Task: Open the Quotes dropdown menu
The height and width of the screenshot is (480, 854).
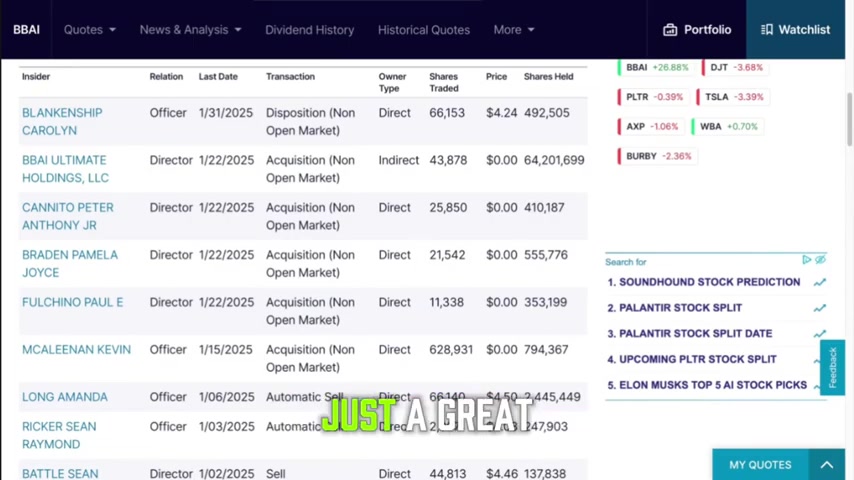Action: point(89,30)
